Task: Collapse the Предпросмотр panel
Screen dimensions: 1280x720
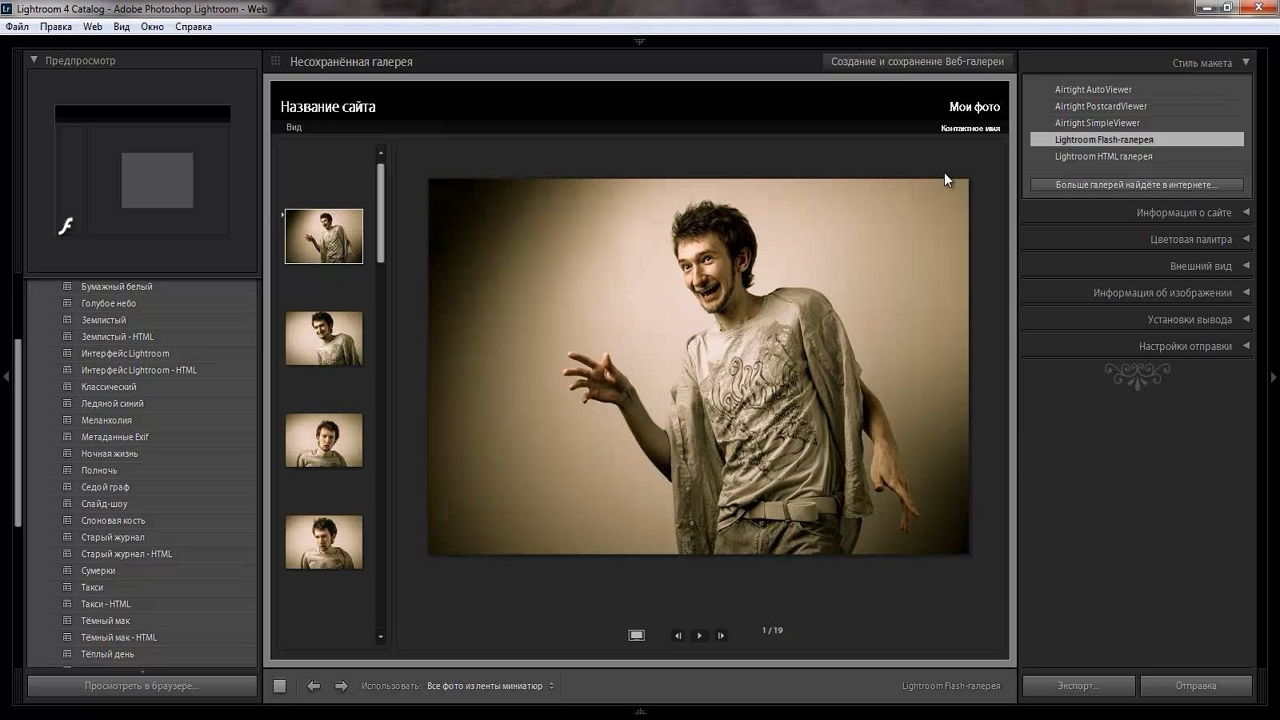Action: click(x=34, y=60)
